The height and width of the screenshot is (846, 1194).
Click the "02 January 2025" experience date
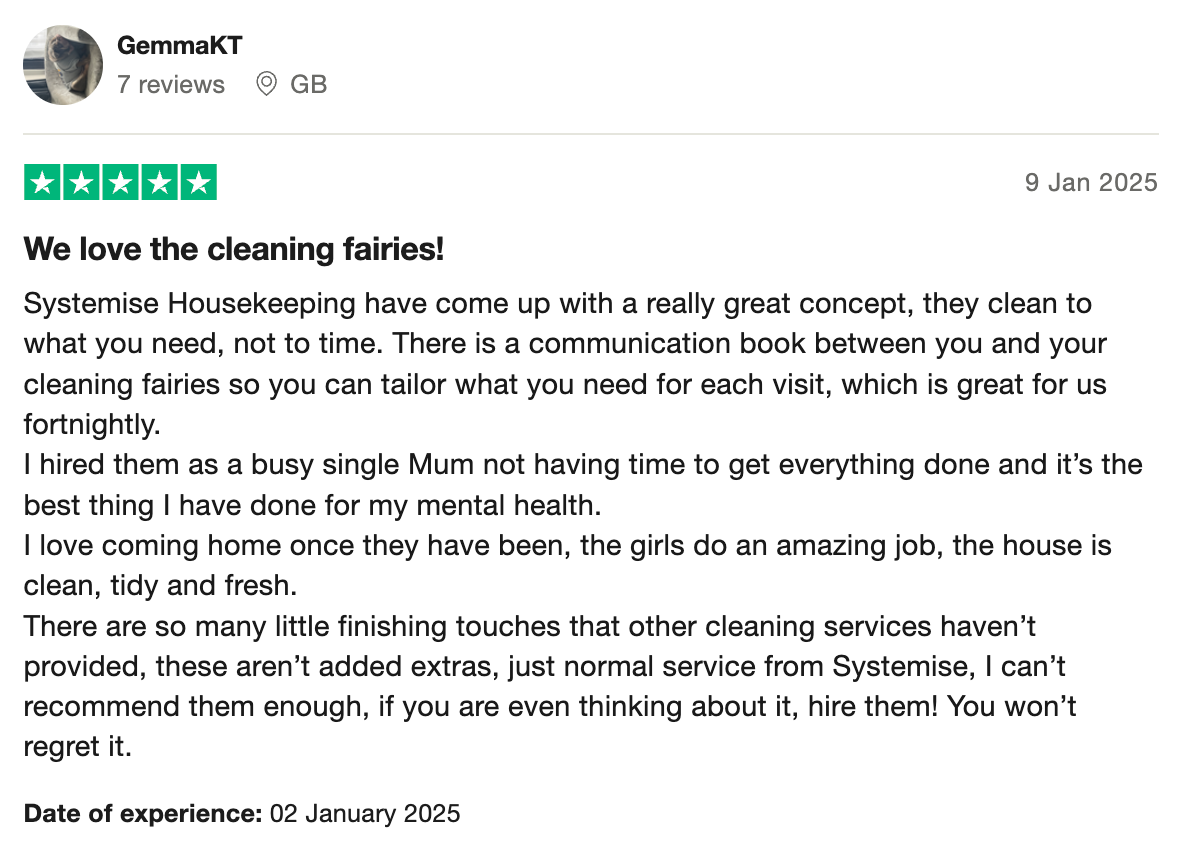365,813
